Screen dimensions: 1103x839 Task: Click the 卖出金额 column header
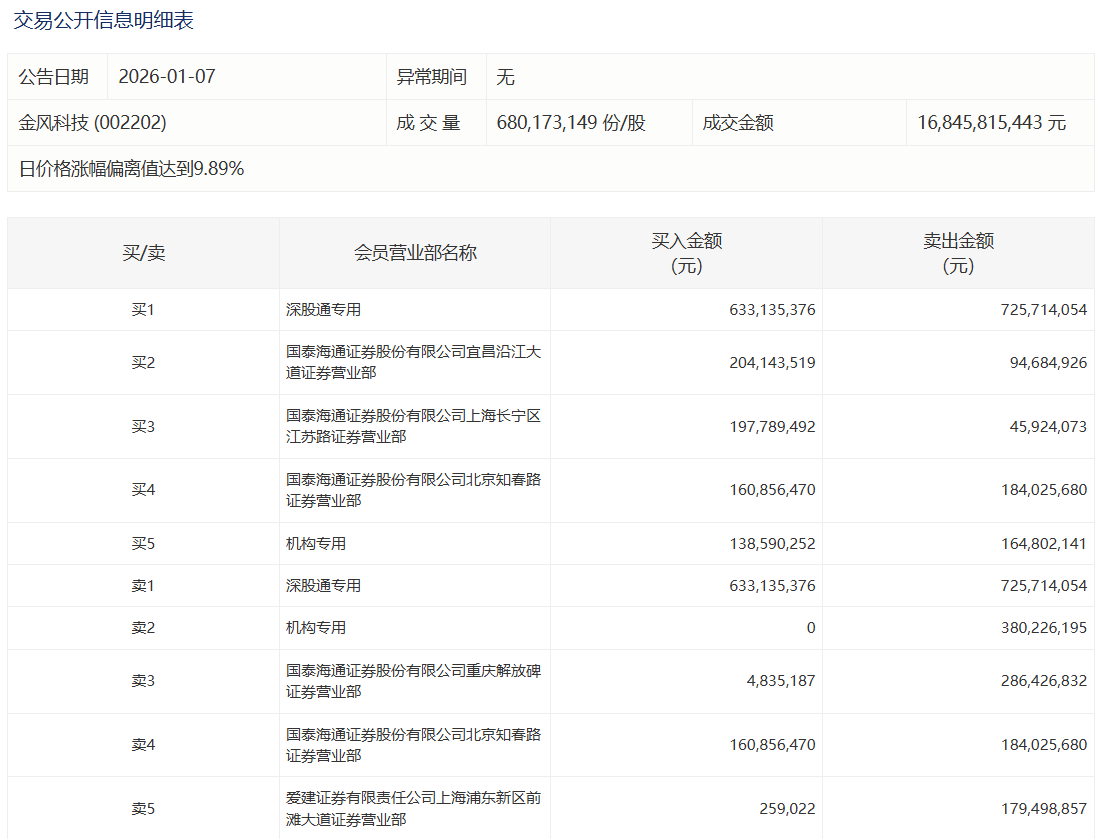pos(958,253)
